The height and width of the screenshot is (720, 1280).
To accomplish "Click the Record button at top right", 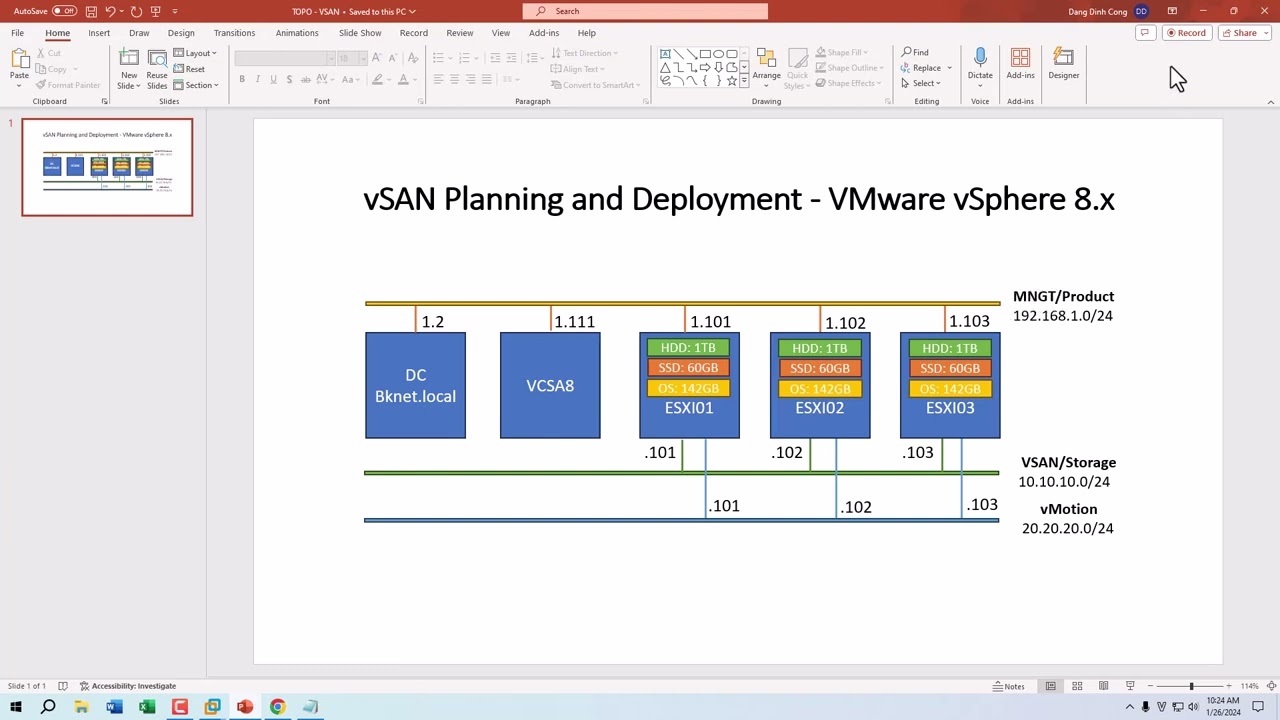I will 1185,33.
